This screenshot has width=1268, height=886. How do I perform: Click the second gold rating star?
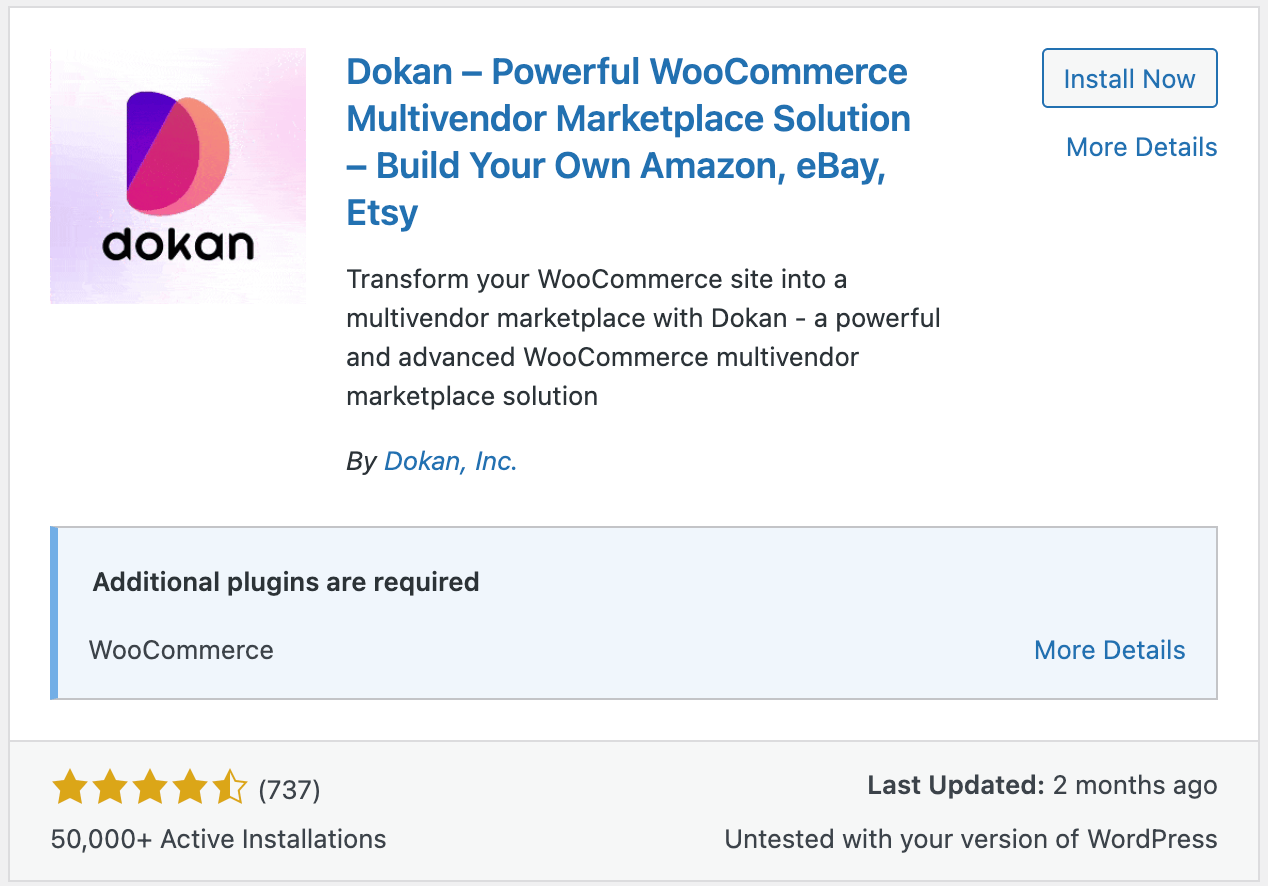tap(110, 789)
